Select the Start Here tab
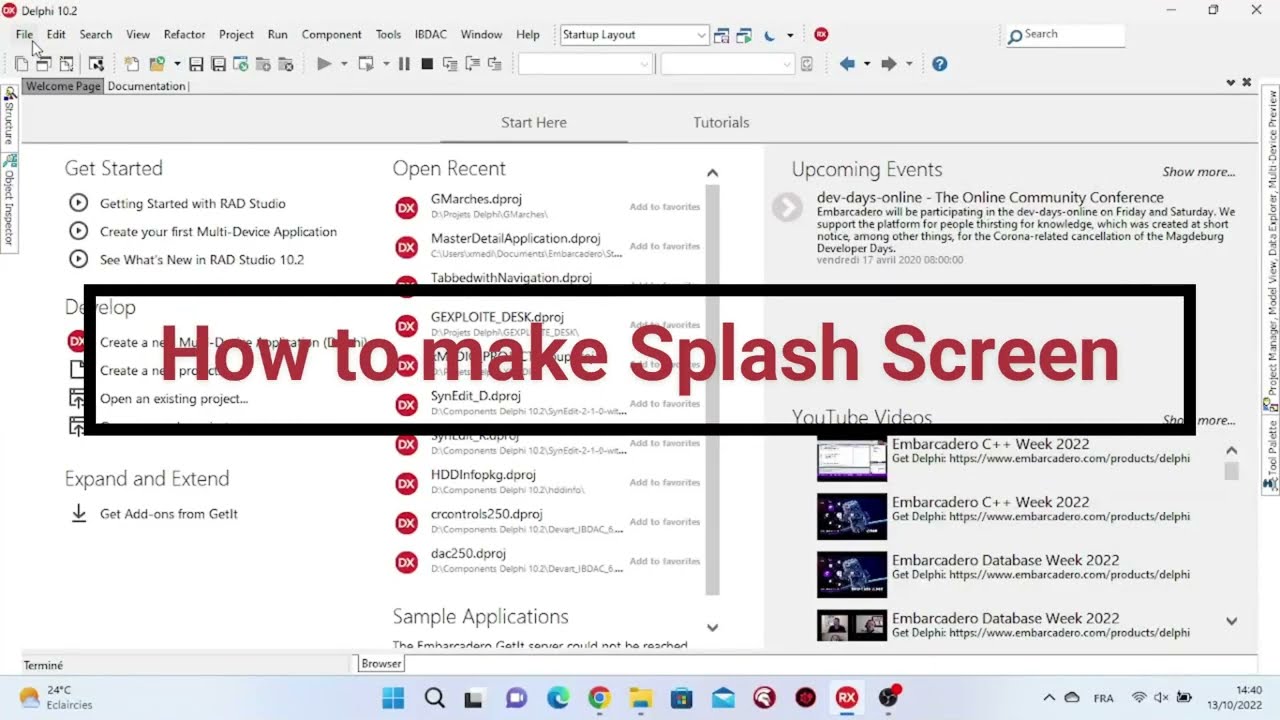The image size is (1280, 720). (x=534, y=122)
